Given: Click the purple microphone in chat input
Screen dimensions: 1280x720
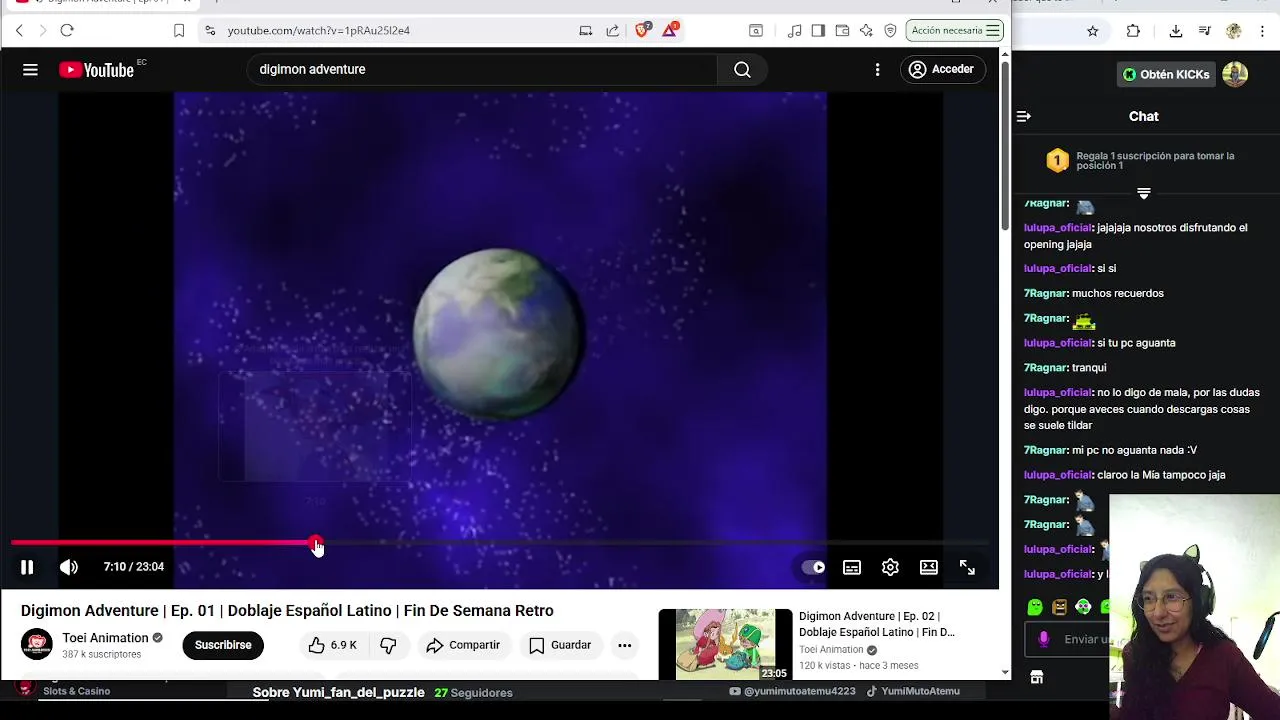Looking at the screenshot, I should coord(1044,639).
